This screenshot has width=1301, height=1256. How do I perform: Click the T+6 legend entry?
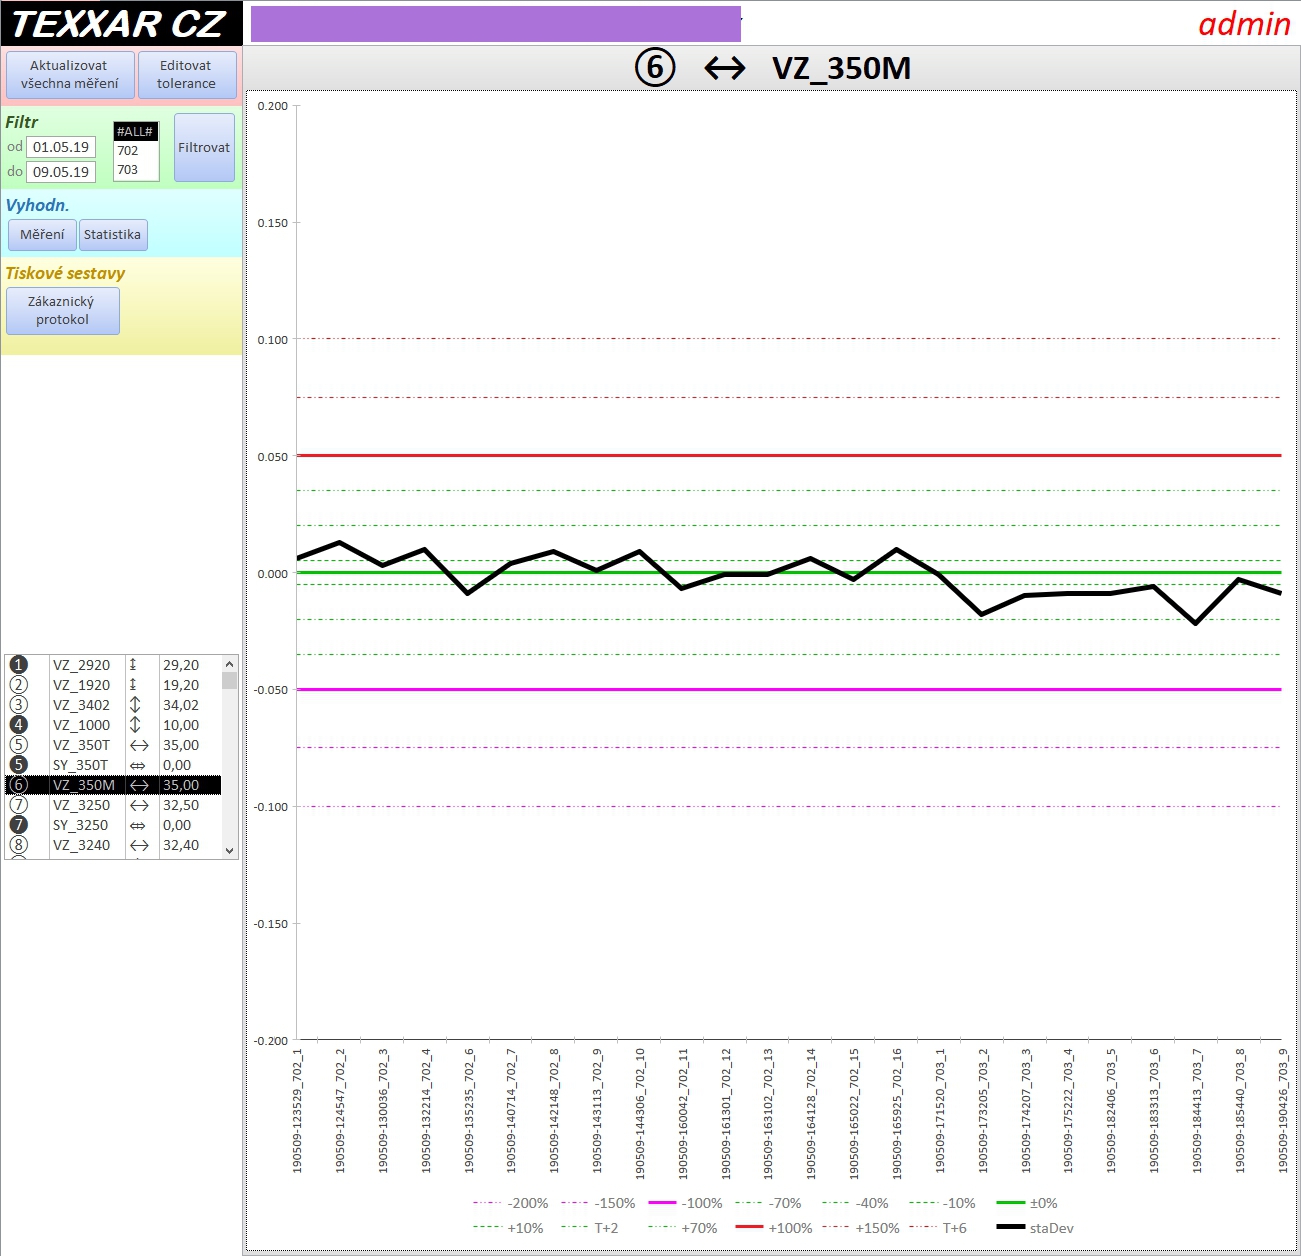(x=938, y=1228)
